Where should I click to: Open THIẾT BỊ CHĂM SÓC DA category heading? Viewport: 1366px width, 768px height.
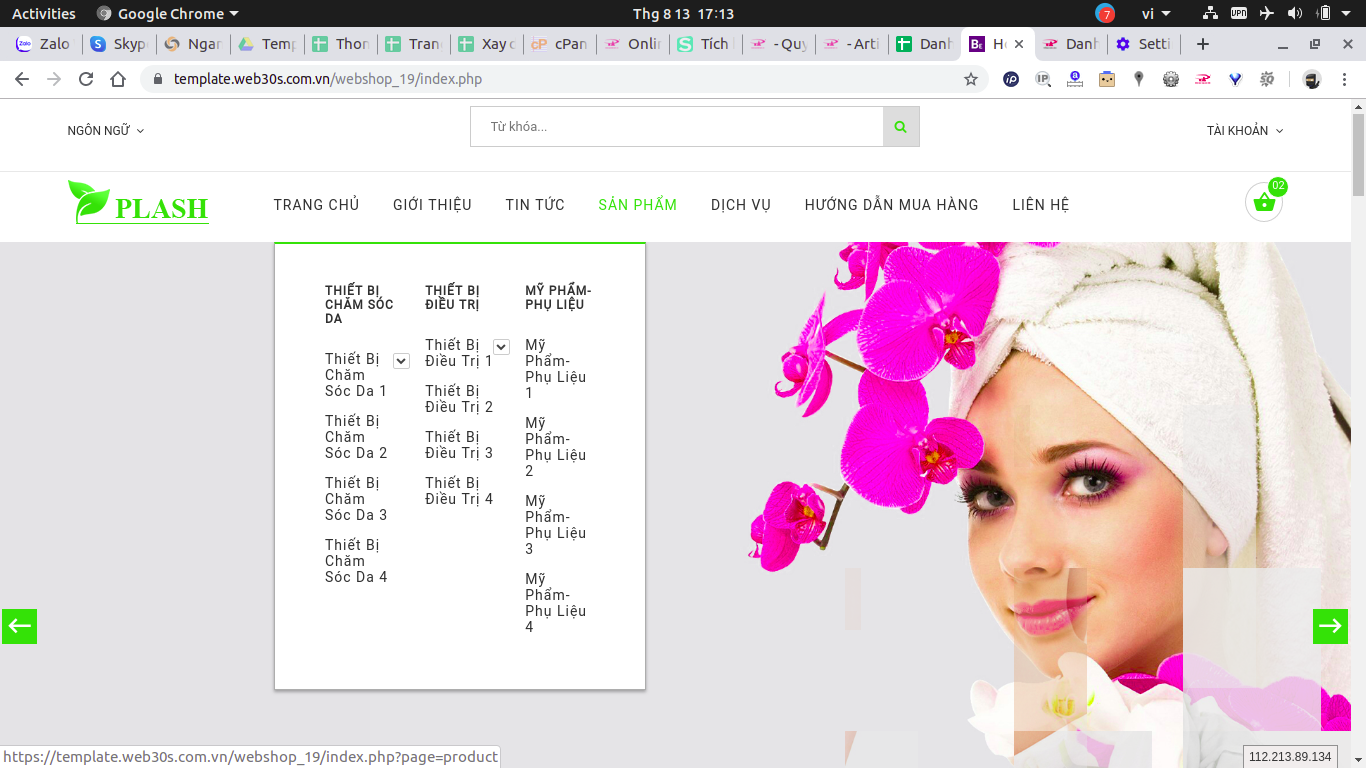pos(359,305)
